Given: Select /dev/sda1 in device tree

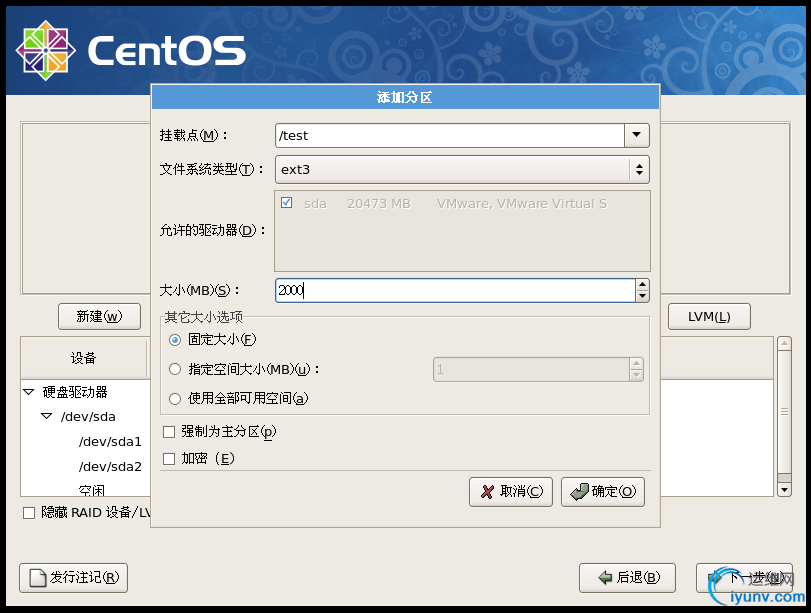Looking at the screenshot, I should click(110, 441).
